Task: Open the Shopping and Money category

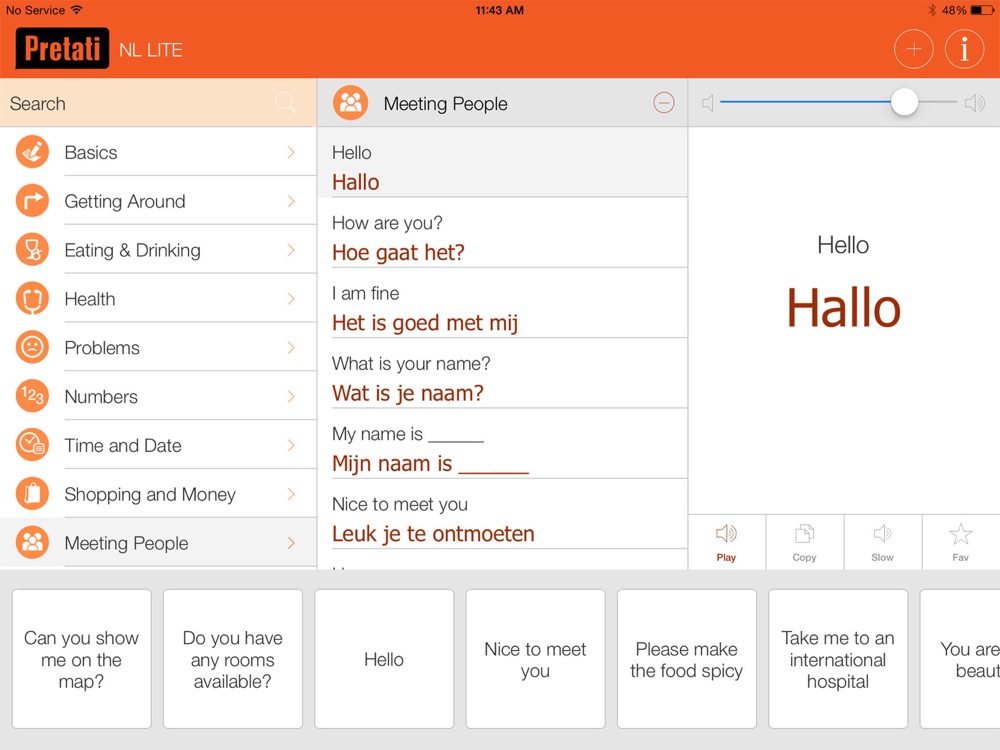Action: (158, 494)
